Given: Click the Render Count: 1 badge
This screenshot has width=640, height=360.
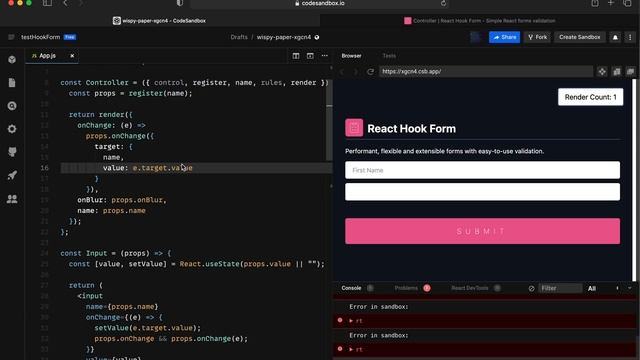Looking at the screenshot, I should [x=591, y=97].
